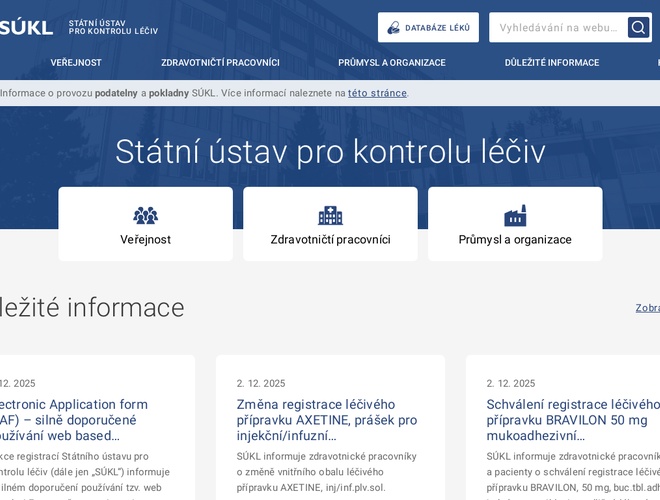Click the Zobrazit link beside section heading
This screenshot has height=500, width=660.
(647, 308)
